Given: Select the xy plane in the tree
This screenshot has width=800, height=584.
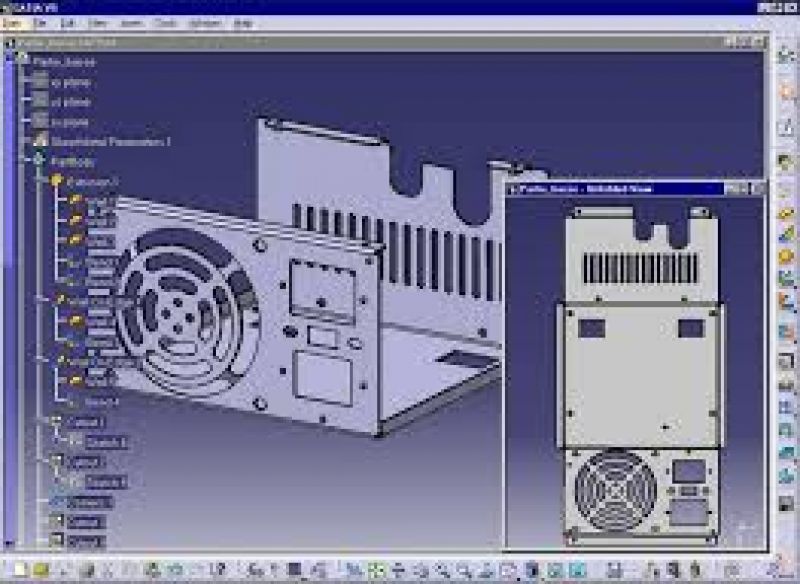Looking at the screenshot, I should pyautogui.click(x=71, y=82).
